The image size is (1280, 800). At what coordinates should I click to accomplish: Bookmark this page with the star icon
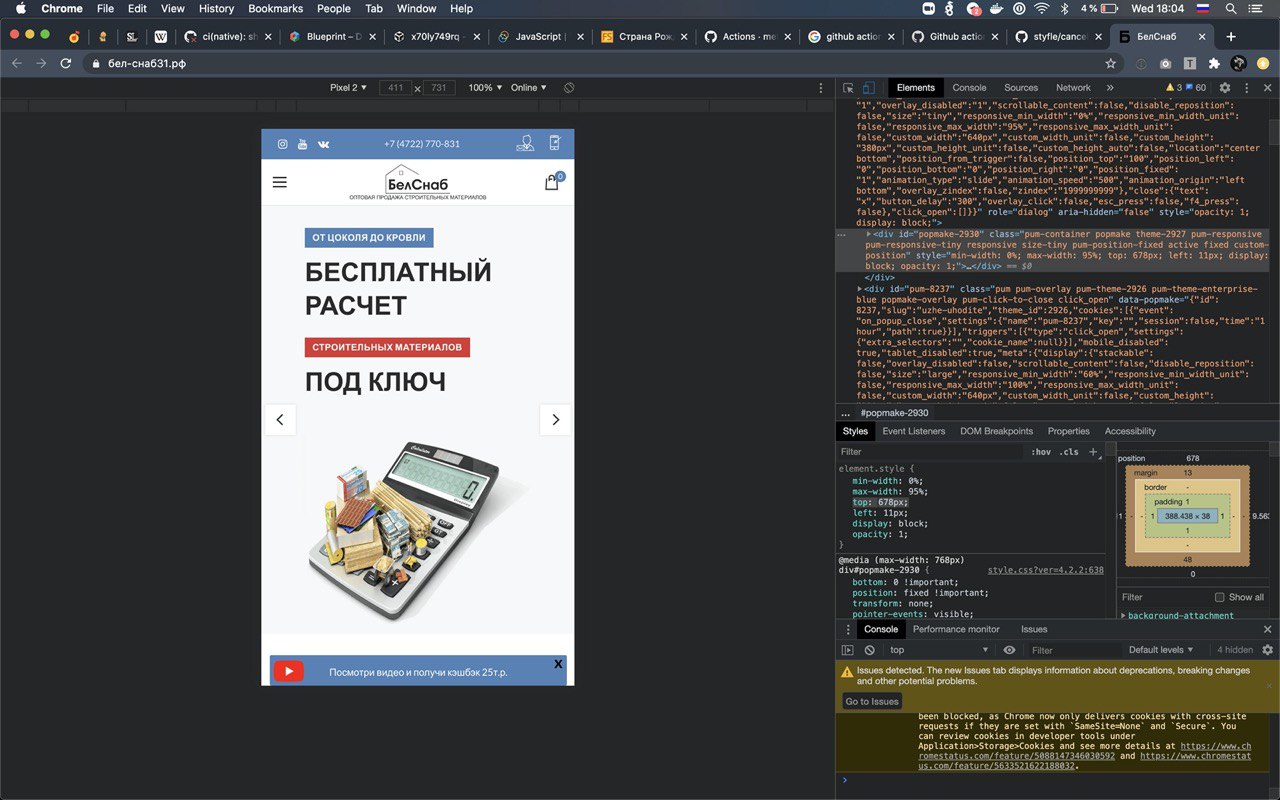[x=1110, y=63]
